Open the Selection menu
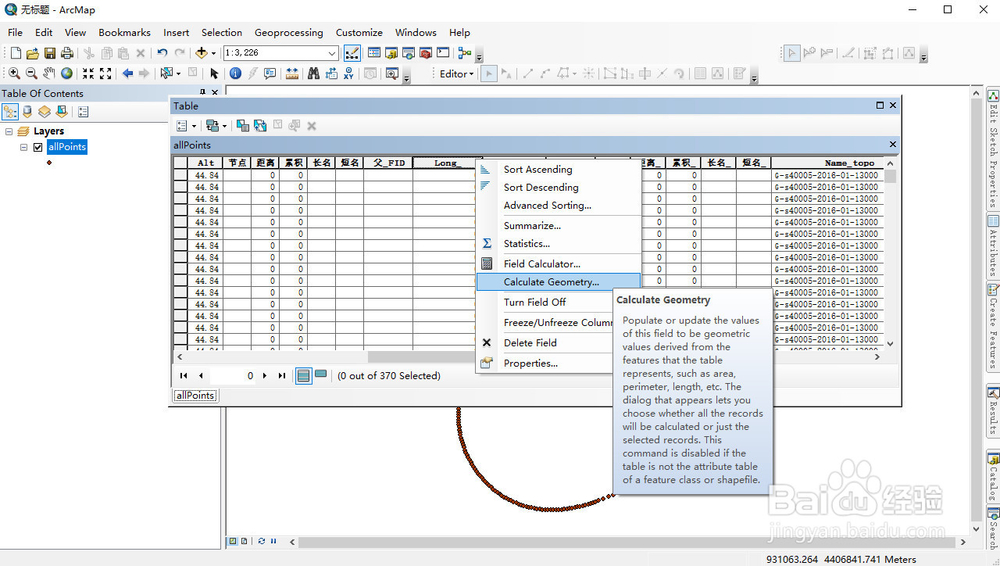 (x=221, y=33)
